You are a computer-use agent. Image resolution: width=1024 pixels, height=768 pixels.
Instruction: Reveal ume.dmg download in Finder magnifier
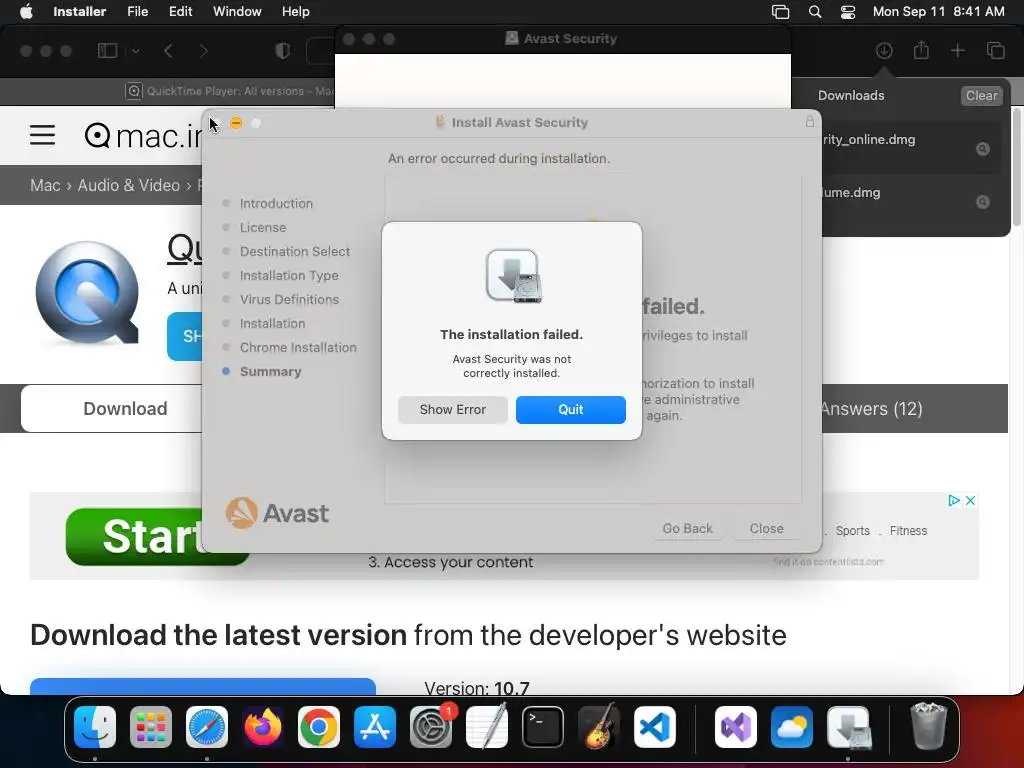(982, 202)
